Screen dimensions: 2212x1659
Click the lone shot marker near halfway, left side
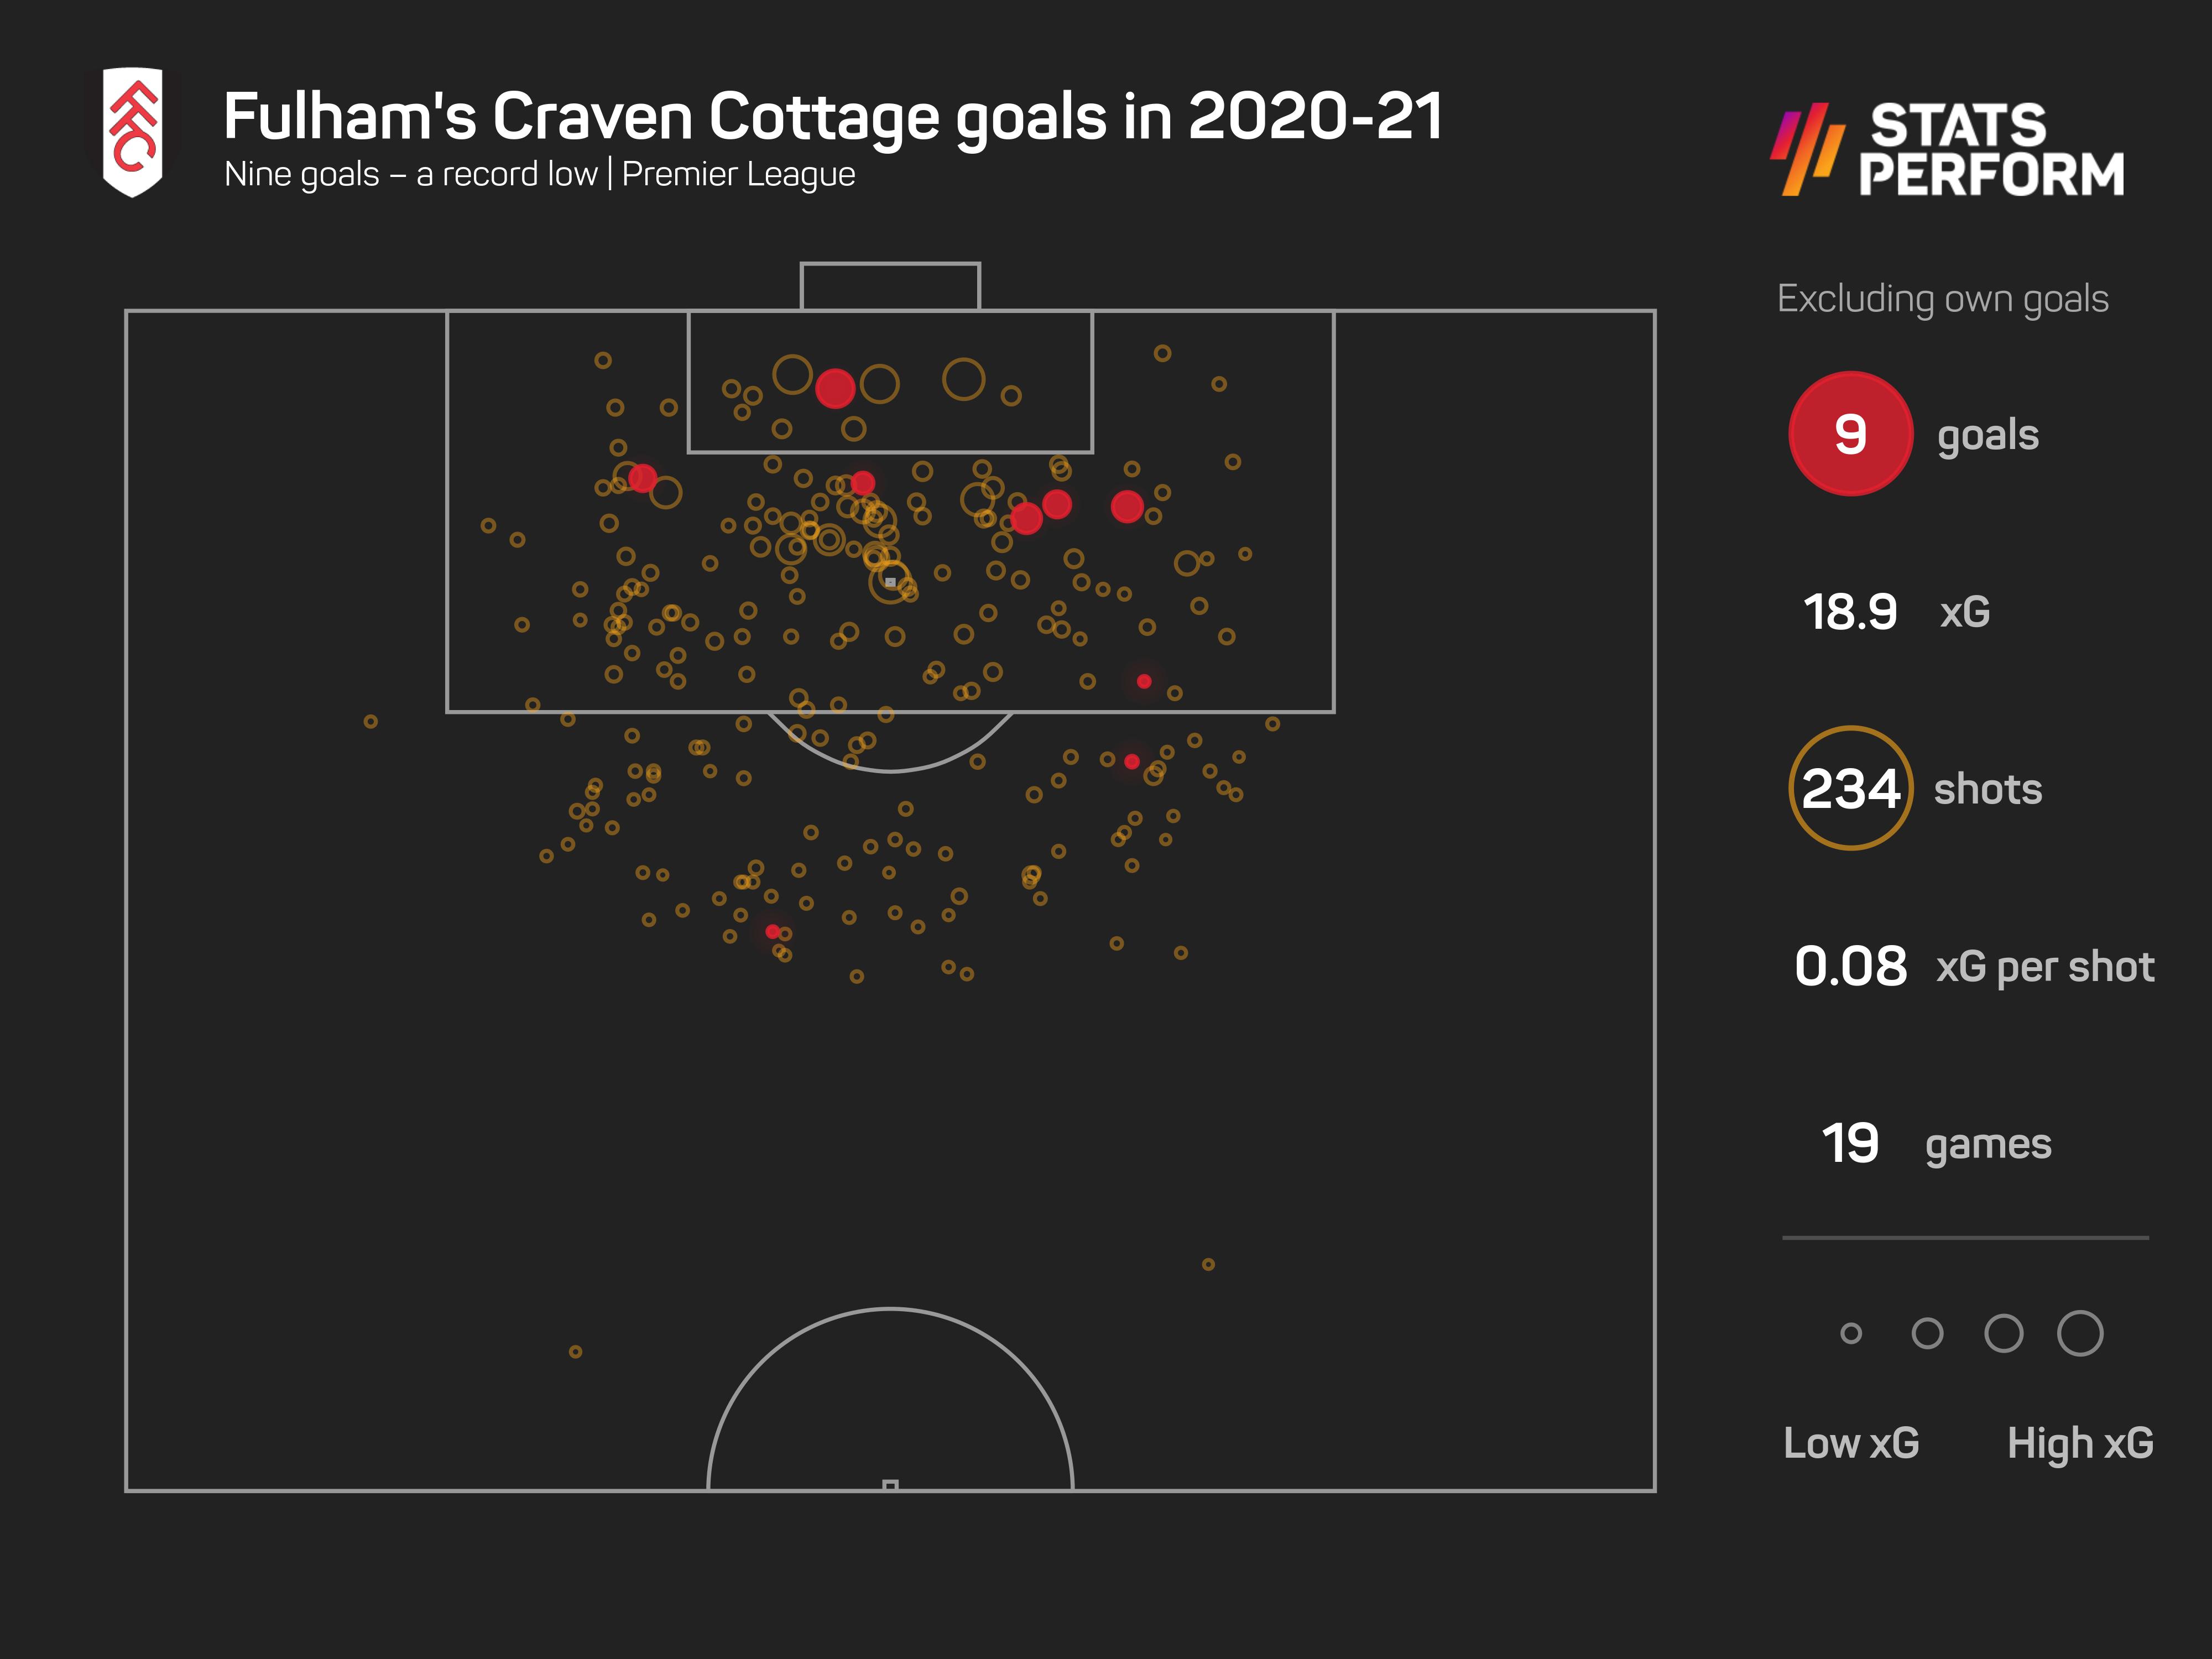pos(575,1352)
